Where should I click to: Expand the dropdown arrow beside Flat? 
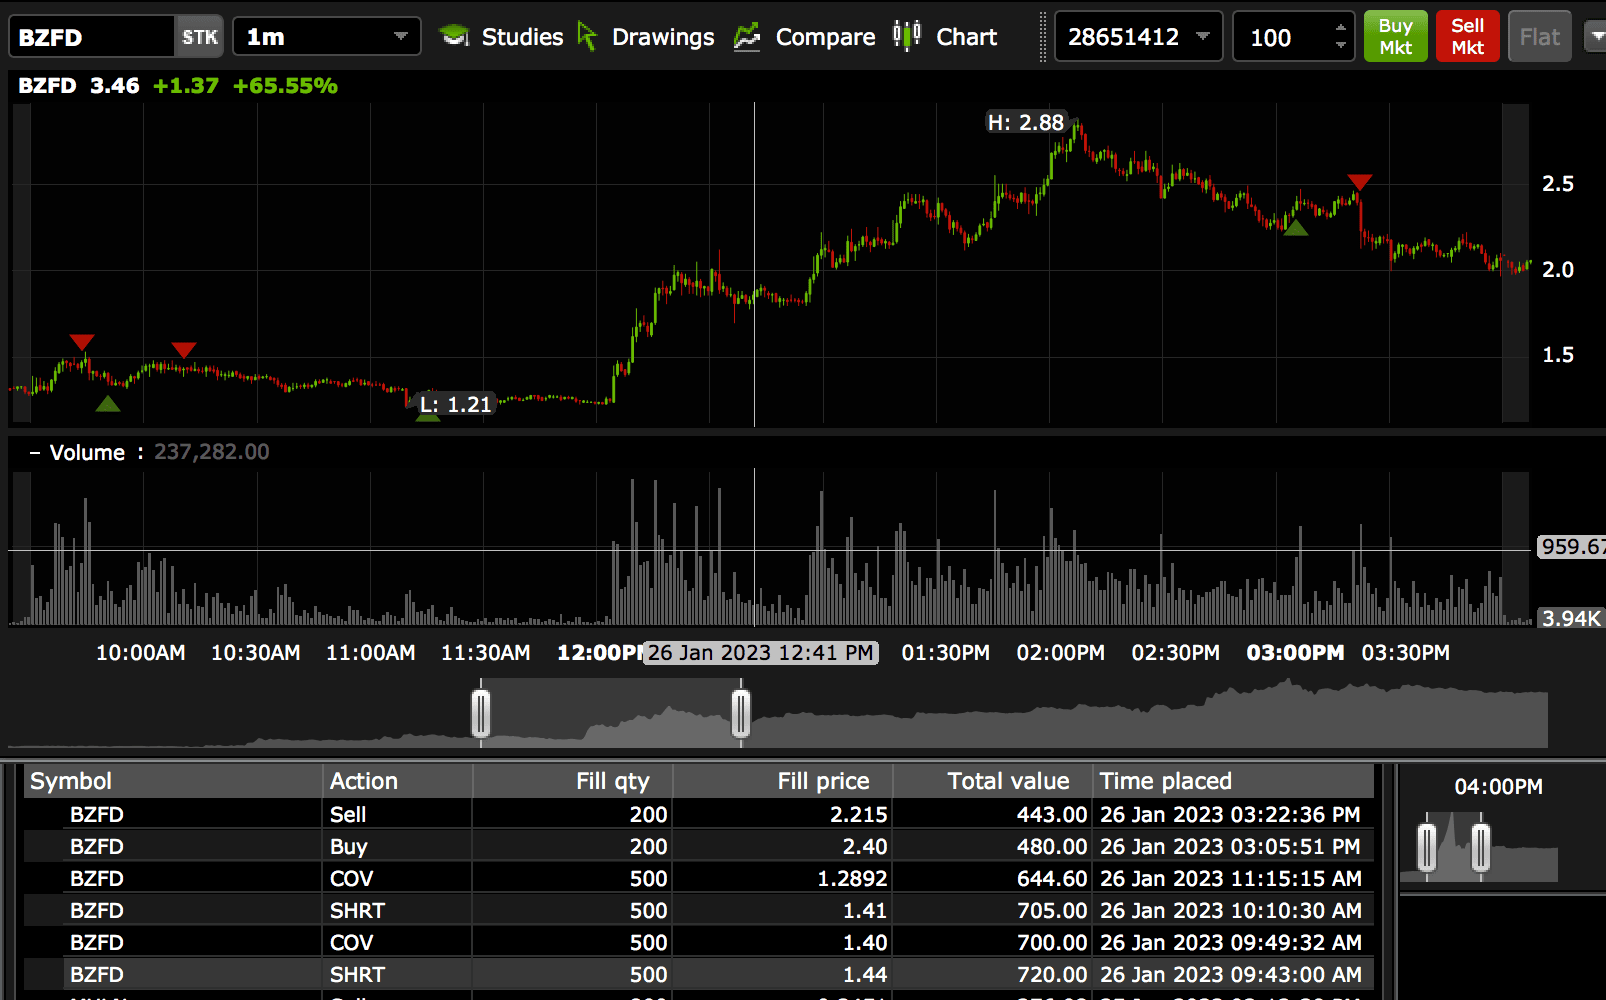pyautogui.click(x=1595, y=37)
